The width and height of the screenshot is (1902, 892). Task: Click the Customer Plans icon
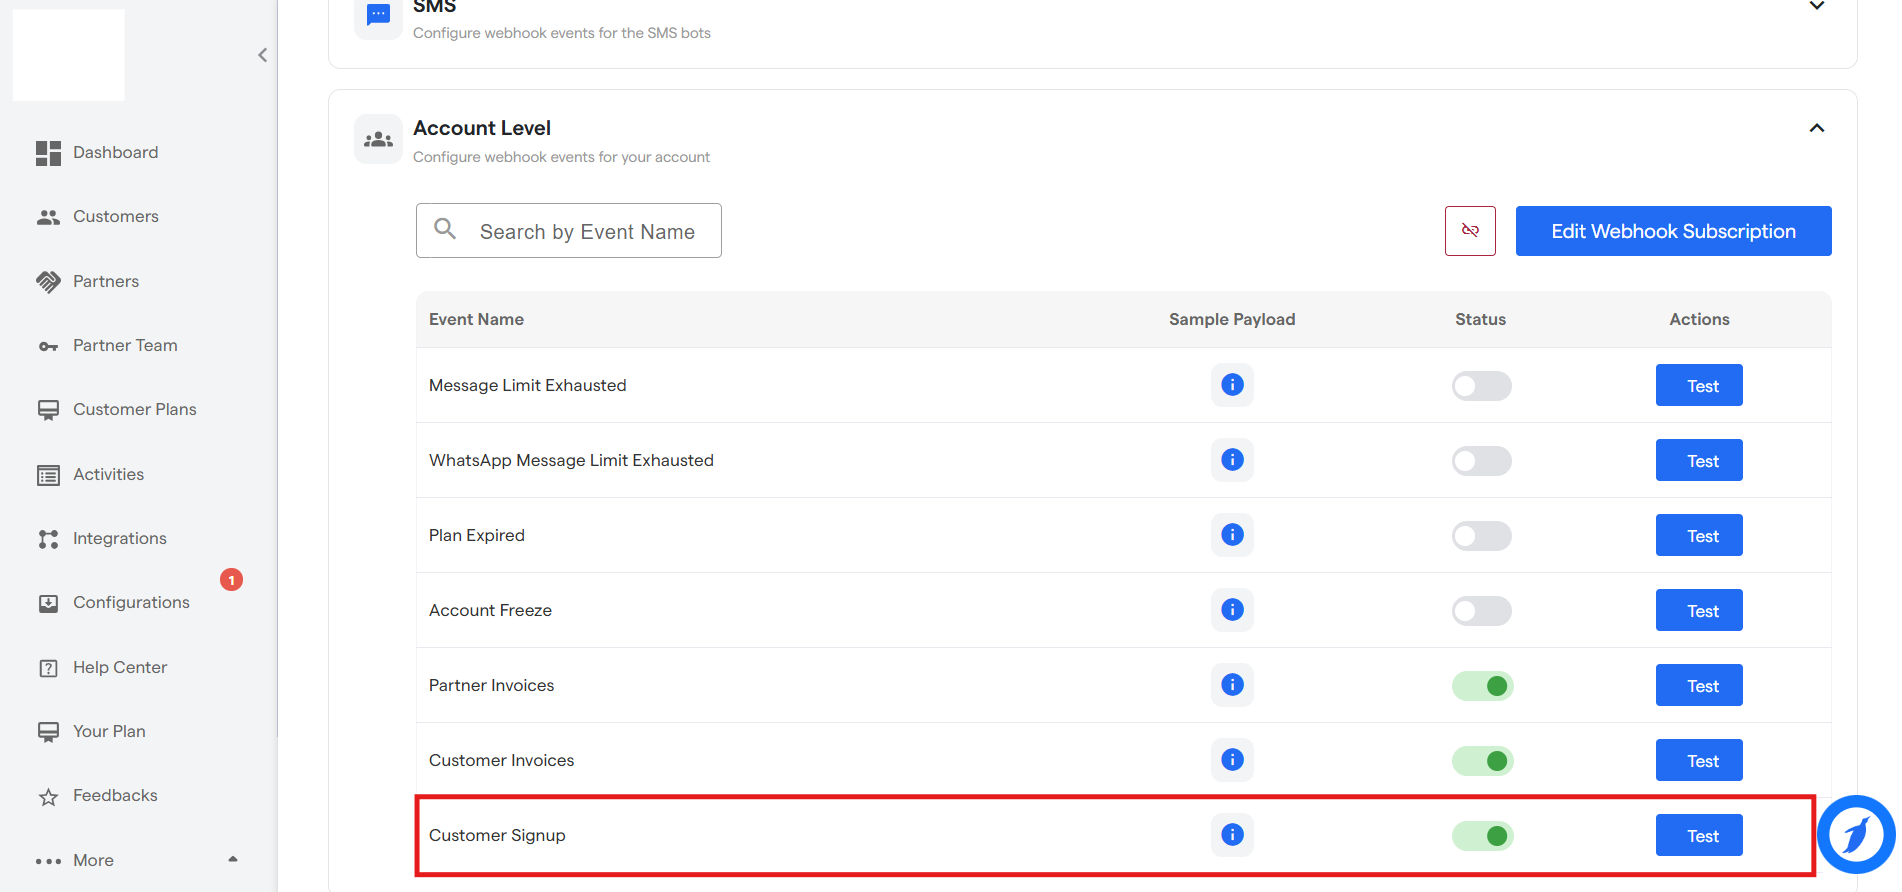(x=48, y=410)
